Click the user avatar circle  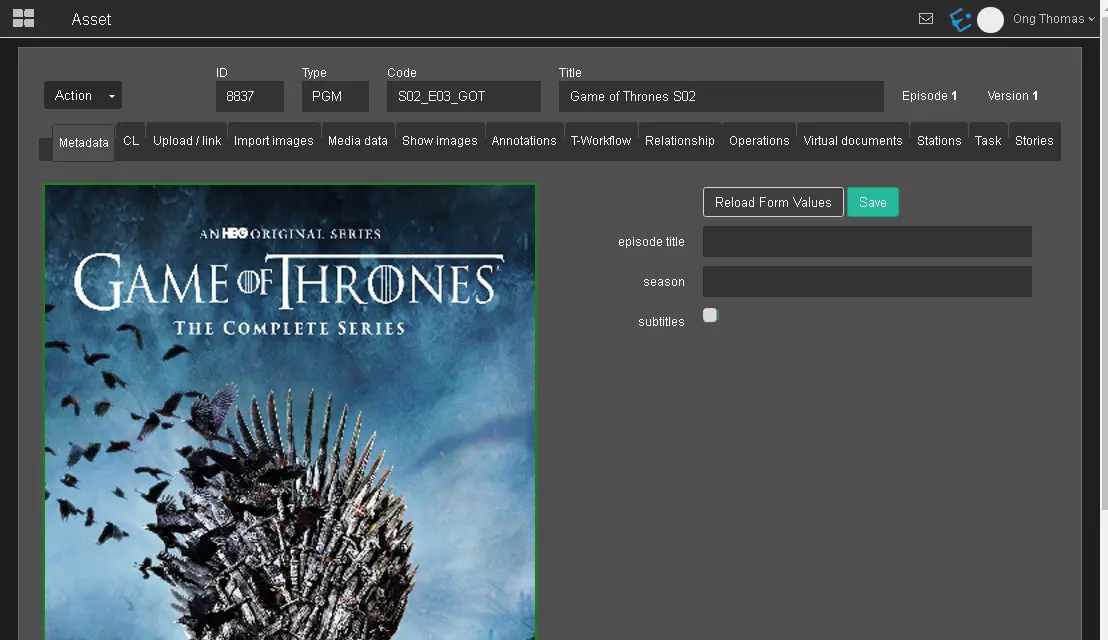click(x=990, y=20)
